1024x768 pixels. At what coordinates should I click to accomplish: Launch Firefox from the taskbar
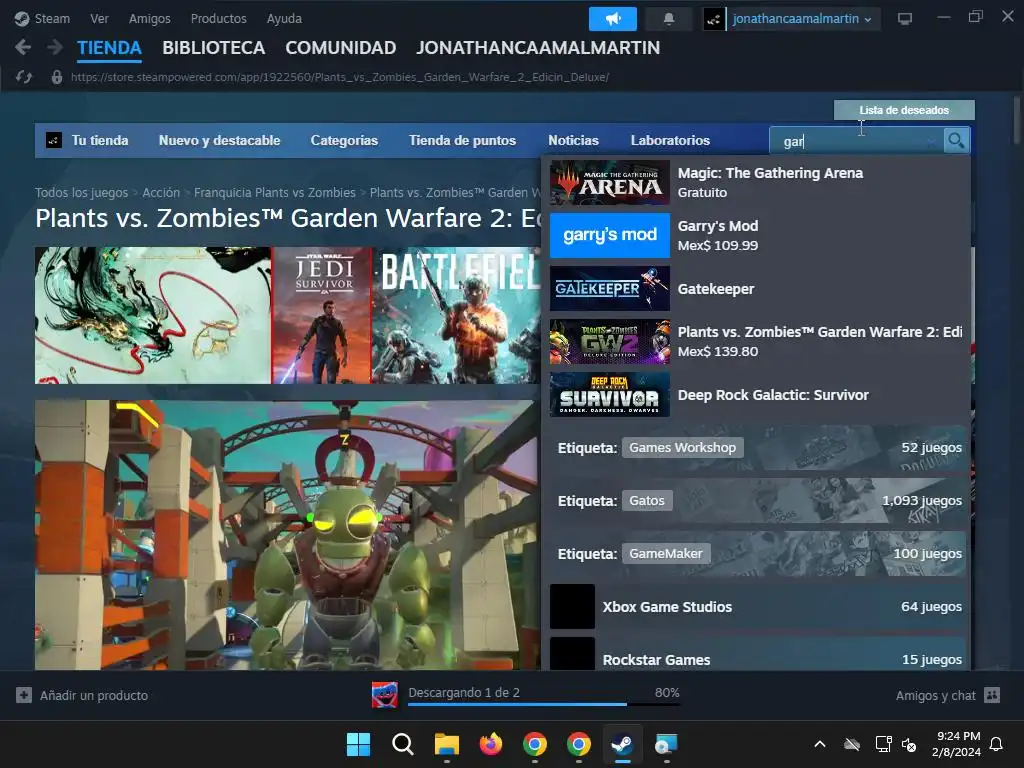click(490, 744)
